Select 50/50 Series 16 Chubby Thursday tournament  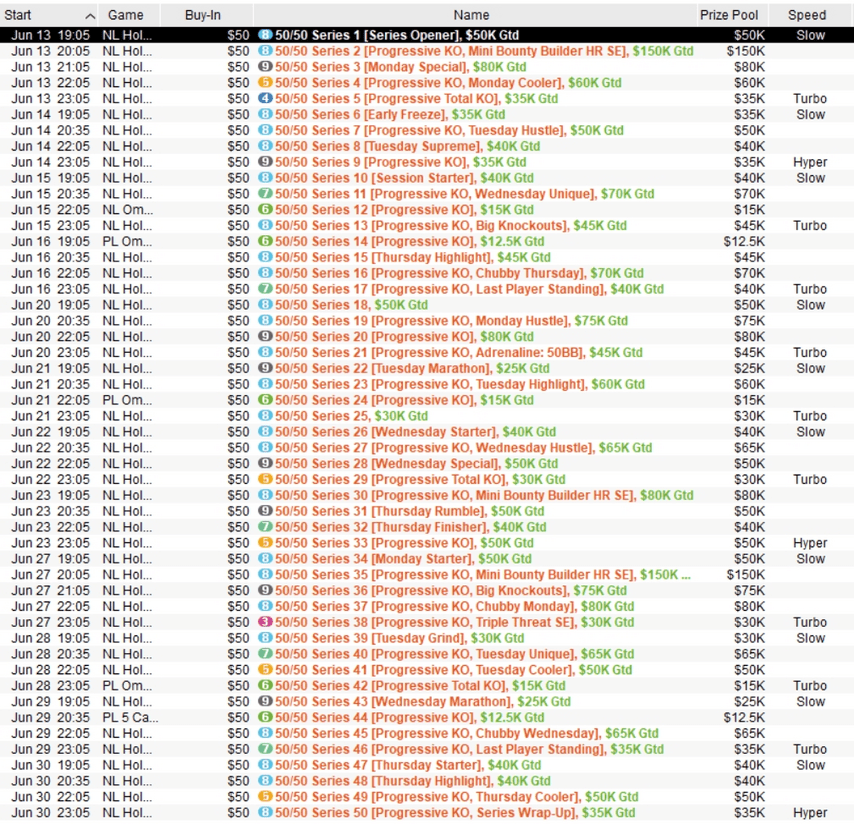(x=427, y=273)
